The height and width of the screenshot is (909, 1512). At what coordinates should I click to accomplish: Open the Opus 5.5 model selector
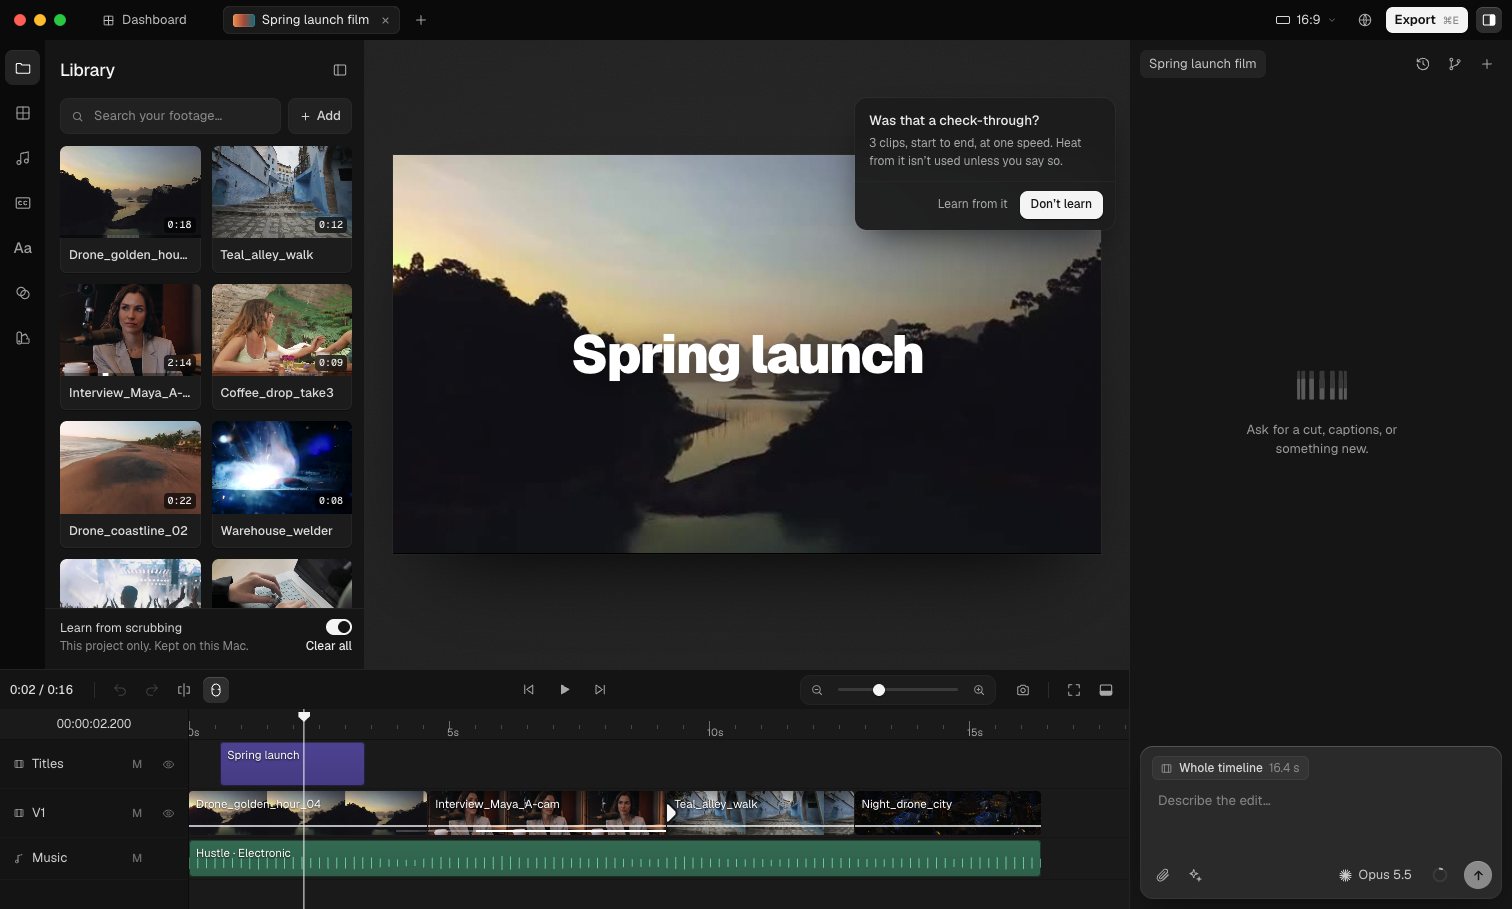(1375, 875)
